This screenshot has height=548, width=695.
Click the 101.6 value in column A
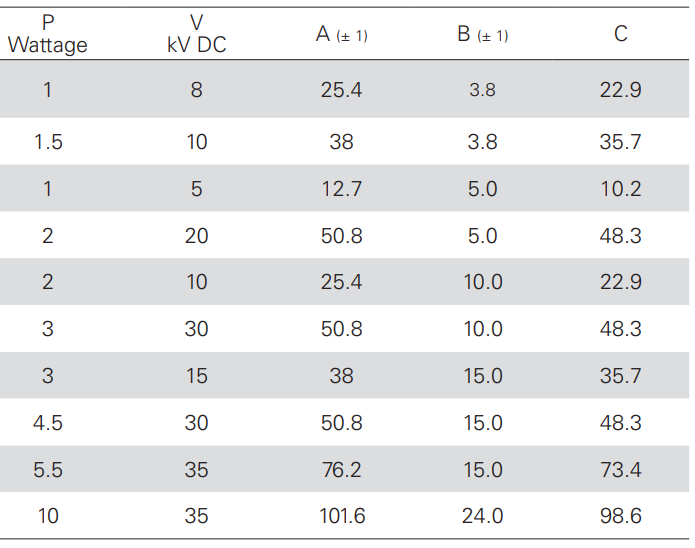point(341,517)
